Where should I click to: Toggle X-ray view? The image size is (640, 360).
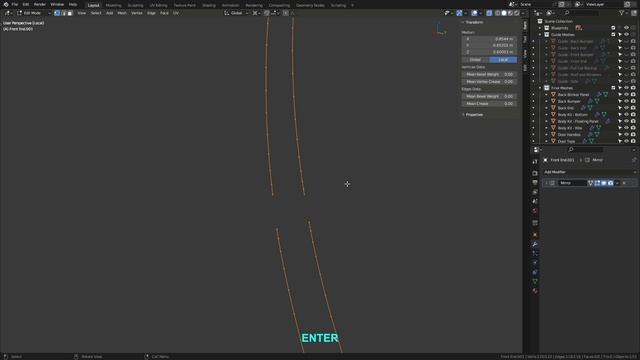pos(489,13)
